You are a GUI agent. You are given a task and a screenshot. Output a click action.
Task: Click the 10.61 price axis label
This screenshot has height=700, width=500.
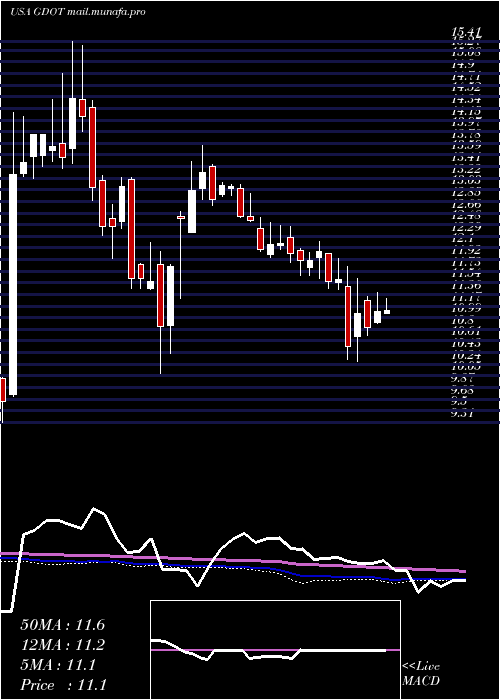click(466, 332)
